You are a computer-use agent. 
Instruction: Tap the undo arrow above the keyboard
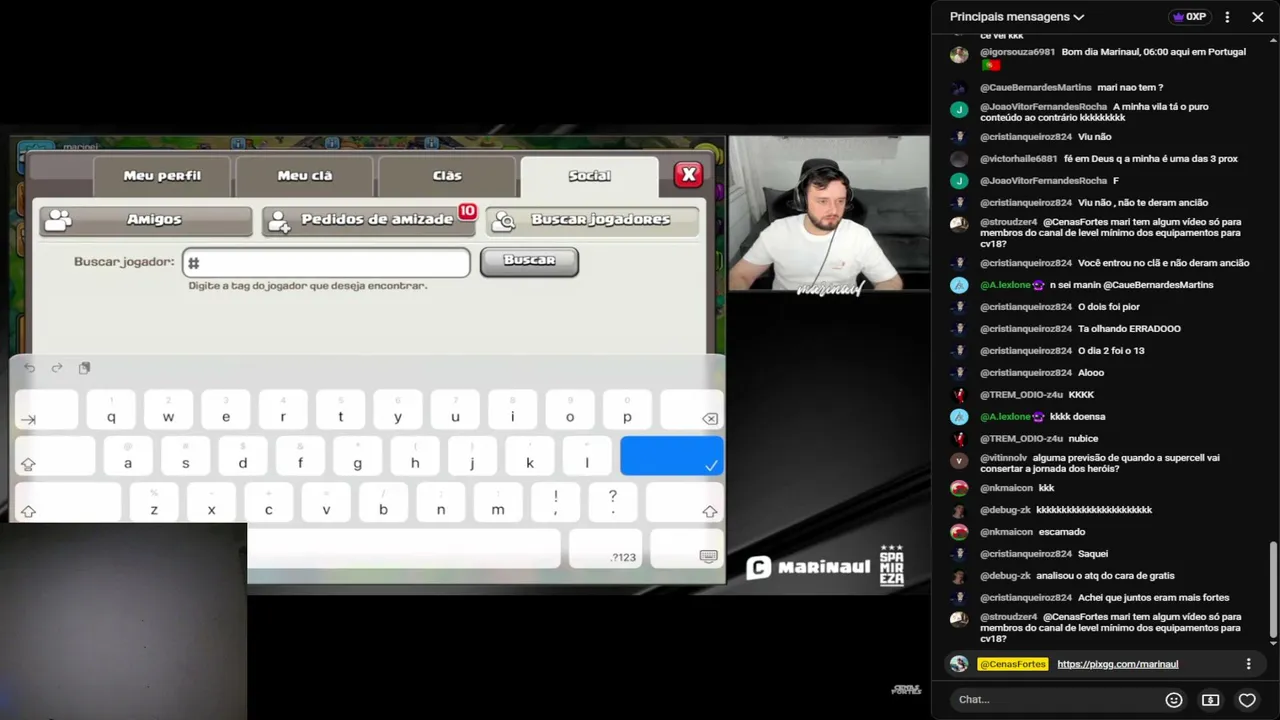coord(29,368)
